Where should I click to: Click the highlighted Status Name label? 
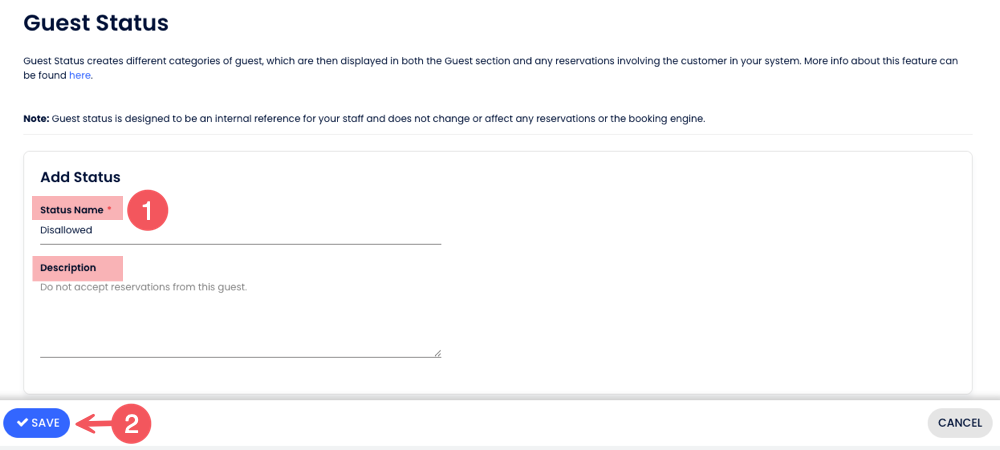click(x=72, y=210)
